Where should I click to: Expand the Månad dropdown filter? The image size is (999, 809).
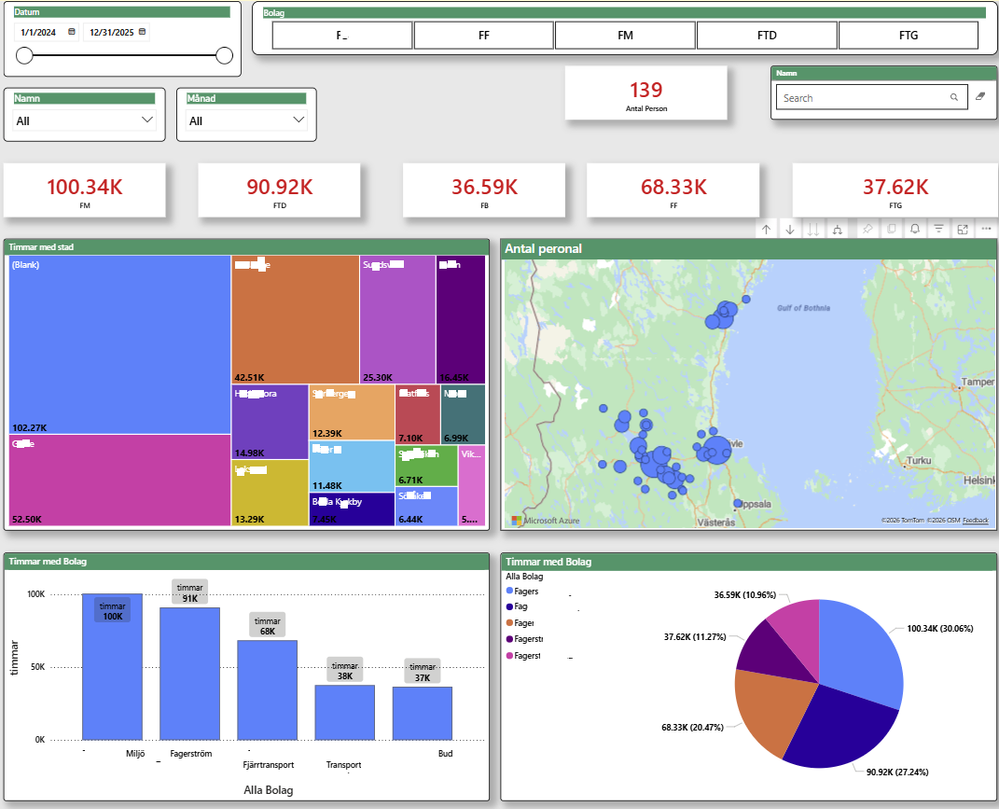[x=246, y=120]
